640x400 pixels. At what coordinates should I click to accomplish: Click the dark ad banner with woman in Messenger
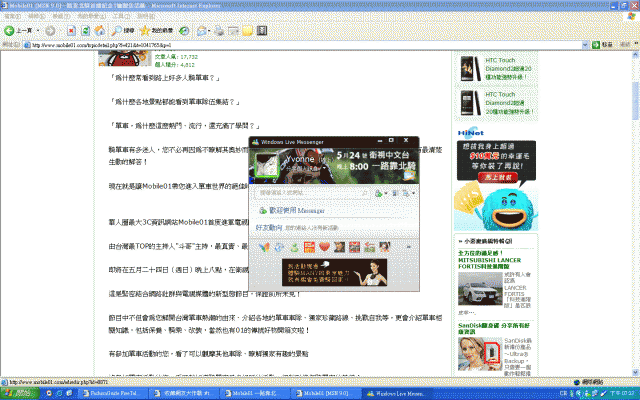click(x=334, y=272)
